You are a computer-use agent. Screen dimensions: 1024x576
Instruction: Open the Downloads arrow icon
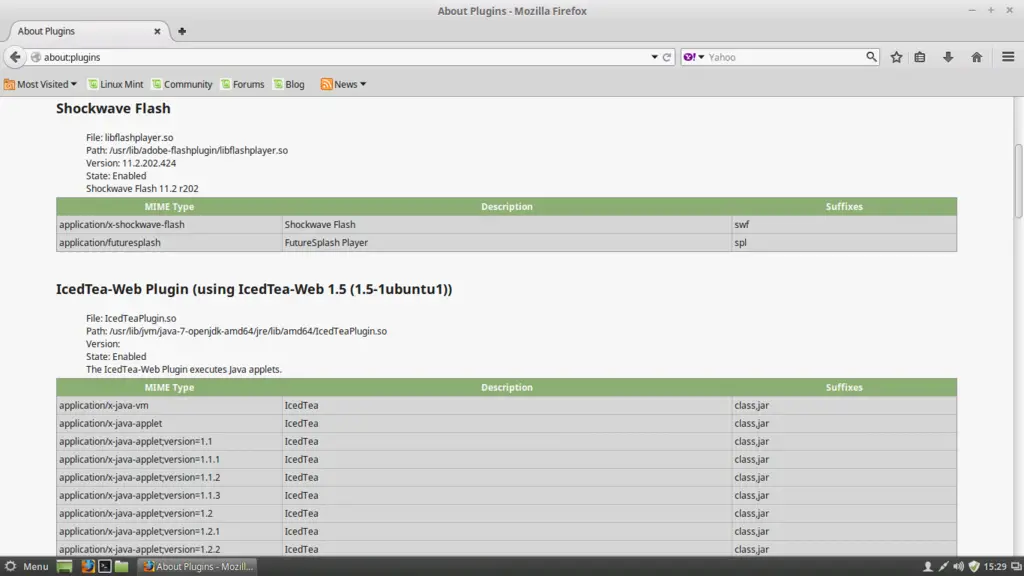coord(948,57)
